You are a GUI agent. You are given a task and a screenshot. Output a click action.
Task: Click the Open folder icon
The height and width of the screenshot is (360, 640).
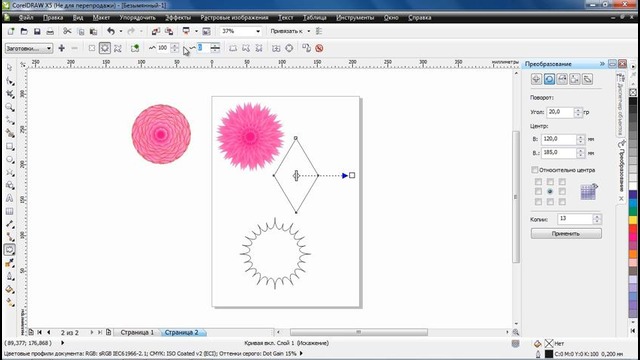(x=24, y=31)
